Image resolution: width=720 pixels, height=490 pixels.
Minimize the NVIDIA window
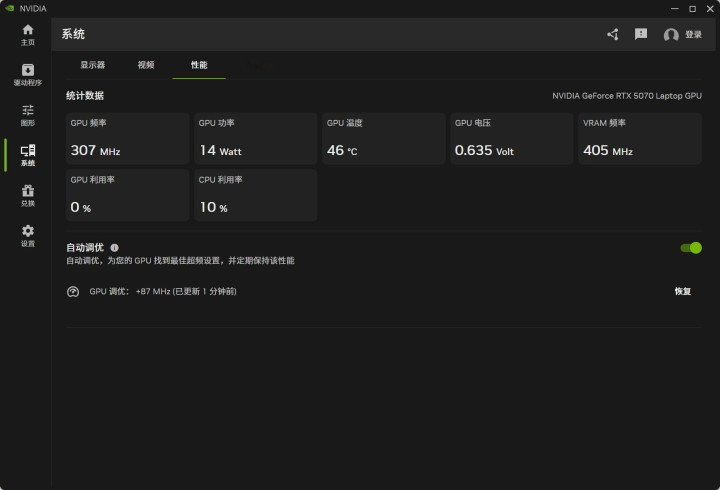click(x=675, y=9)
